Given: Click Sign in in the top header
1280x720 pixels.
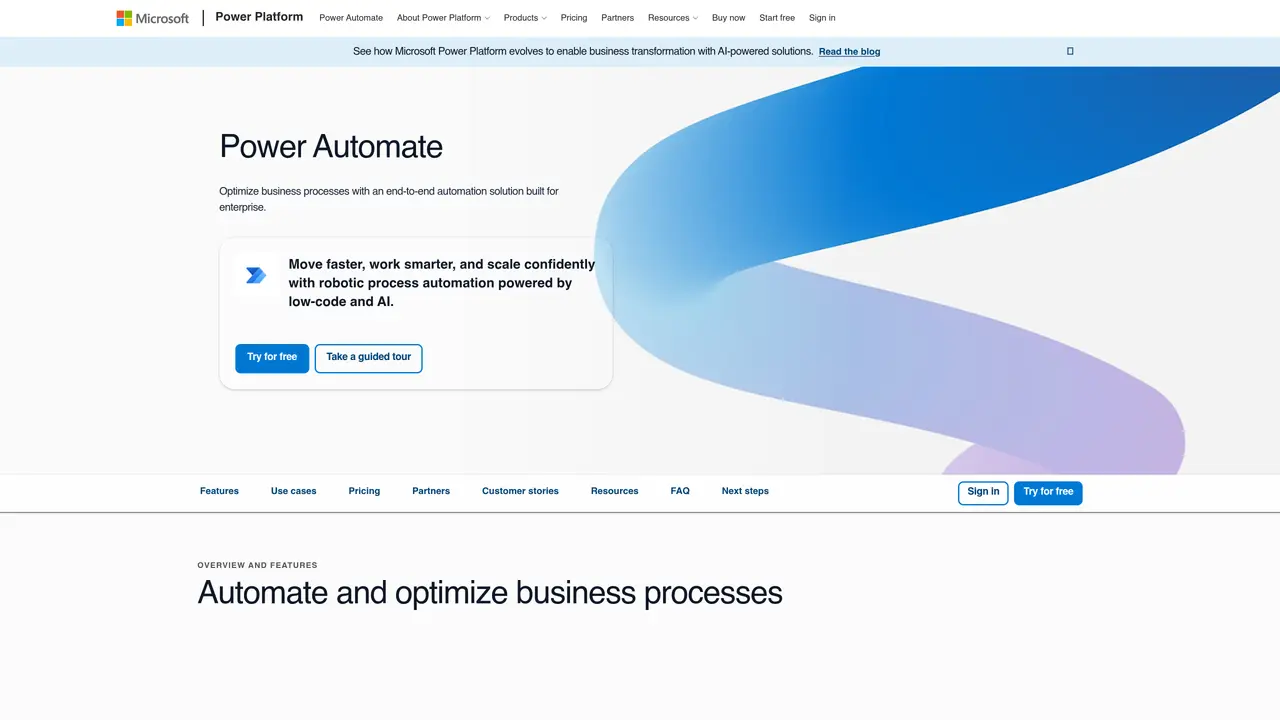Looking at the screenshot, I should (x=822, y=18).
